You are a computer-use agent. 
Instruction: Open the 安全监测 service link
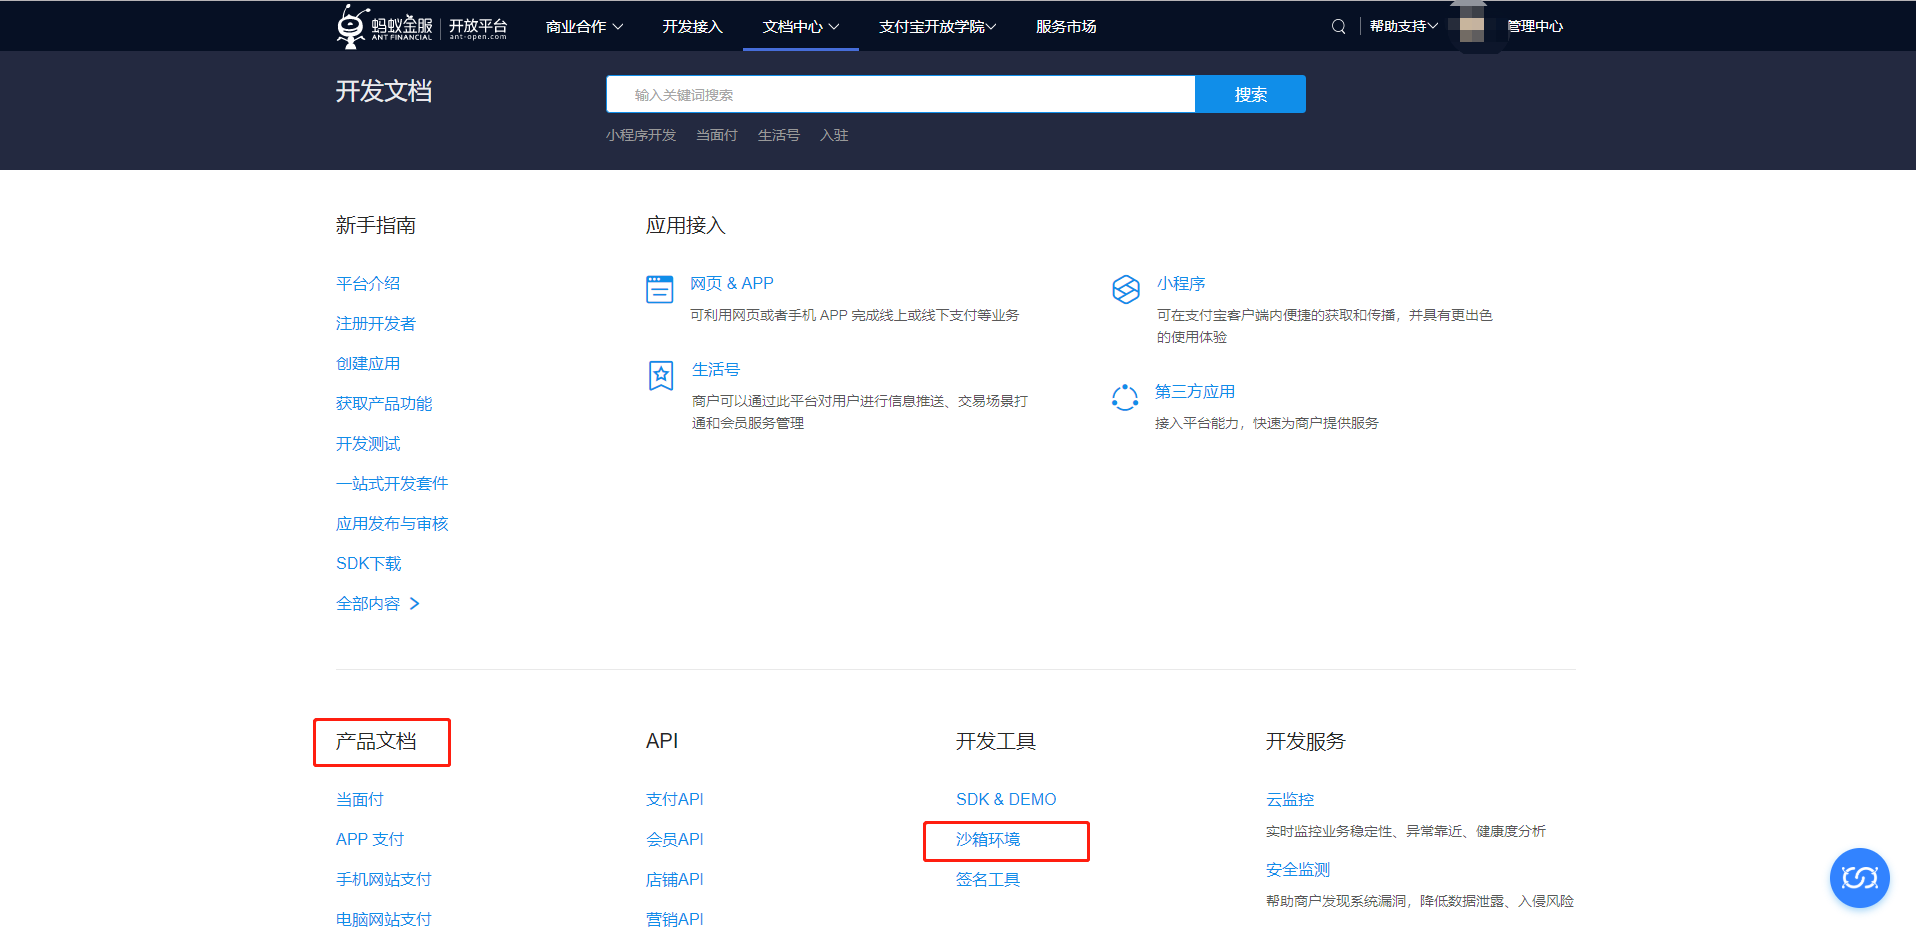1298,870
